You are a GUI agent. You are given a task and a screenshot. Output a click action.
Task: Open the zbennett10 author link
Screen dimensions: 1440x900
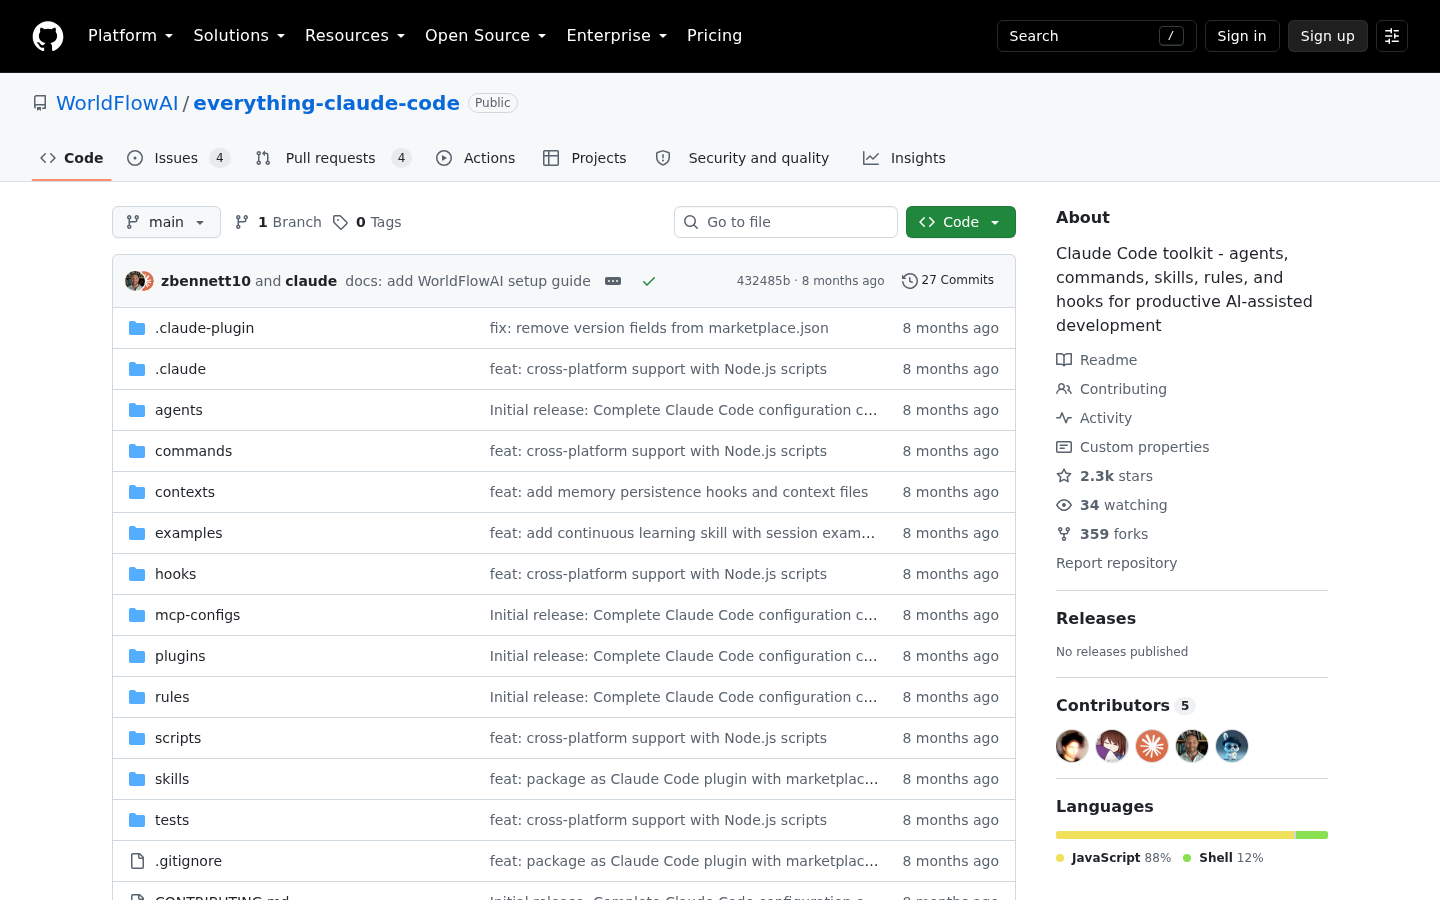[206, 281]
